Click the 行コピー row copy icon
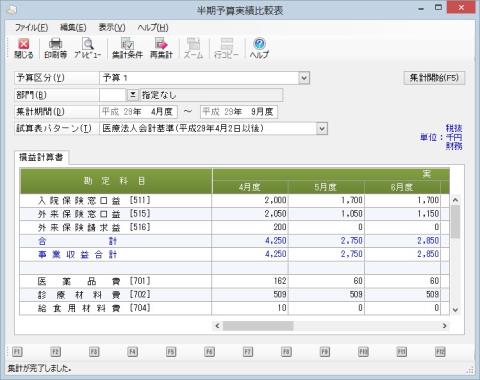Screen dimensions: 480x380 (227, 49)
